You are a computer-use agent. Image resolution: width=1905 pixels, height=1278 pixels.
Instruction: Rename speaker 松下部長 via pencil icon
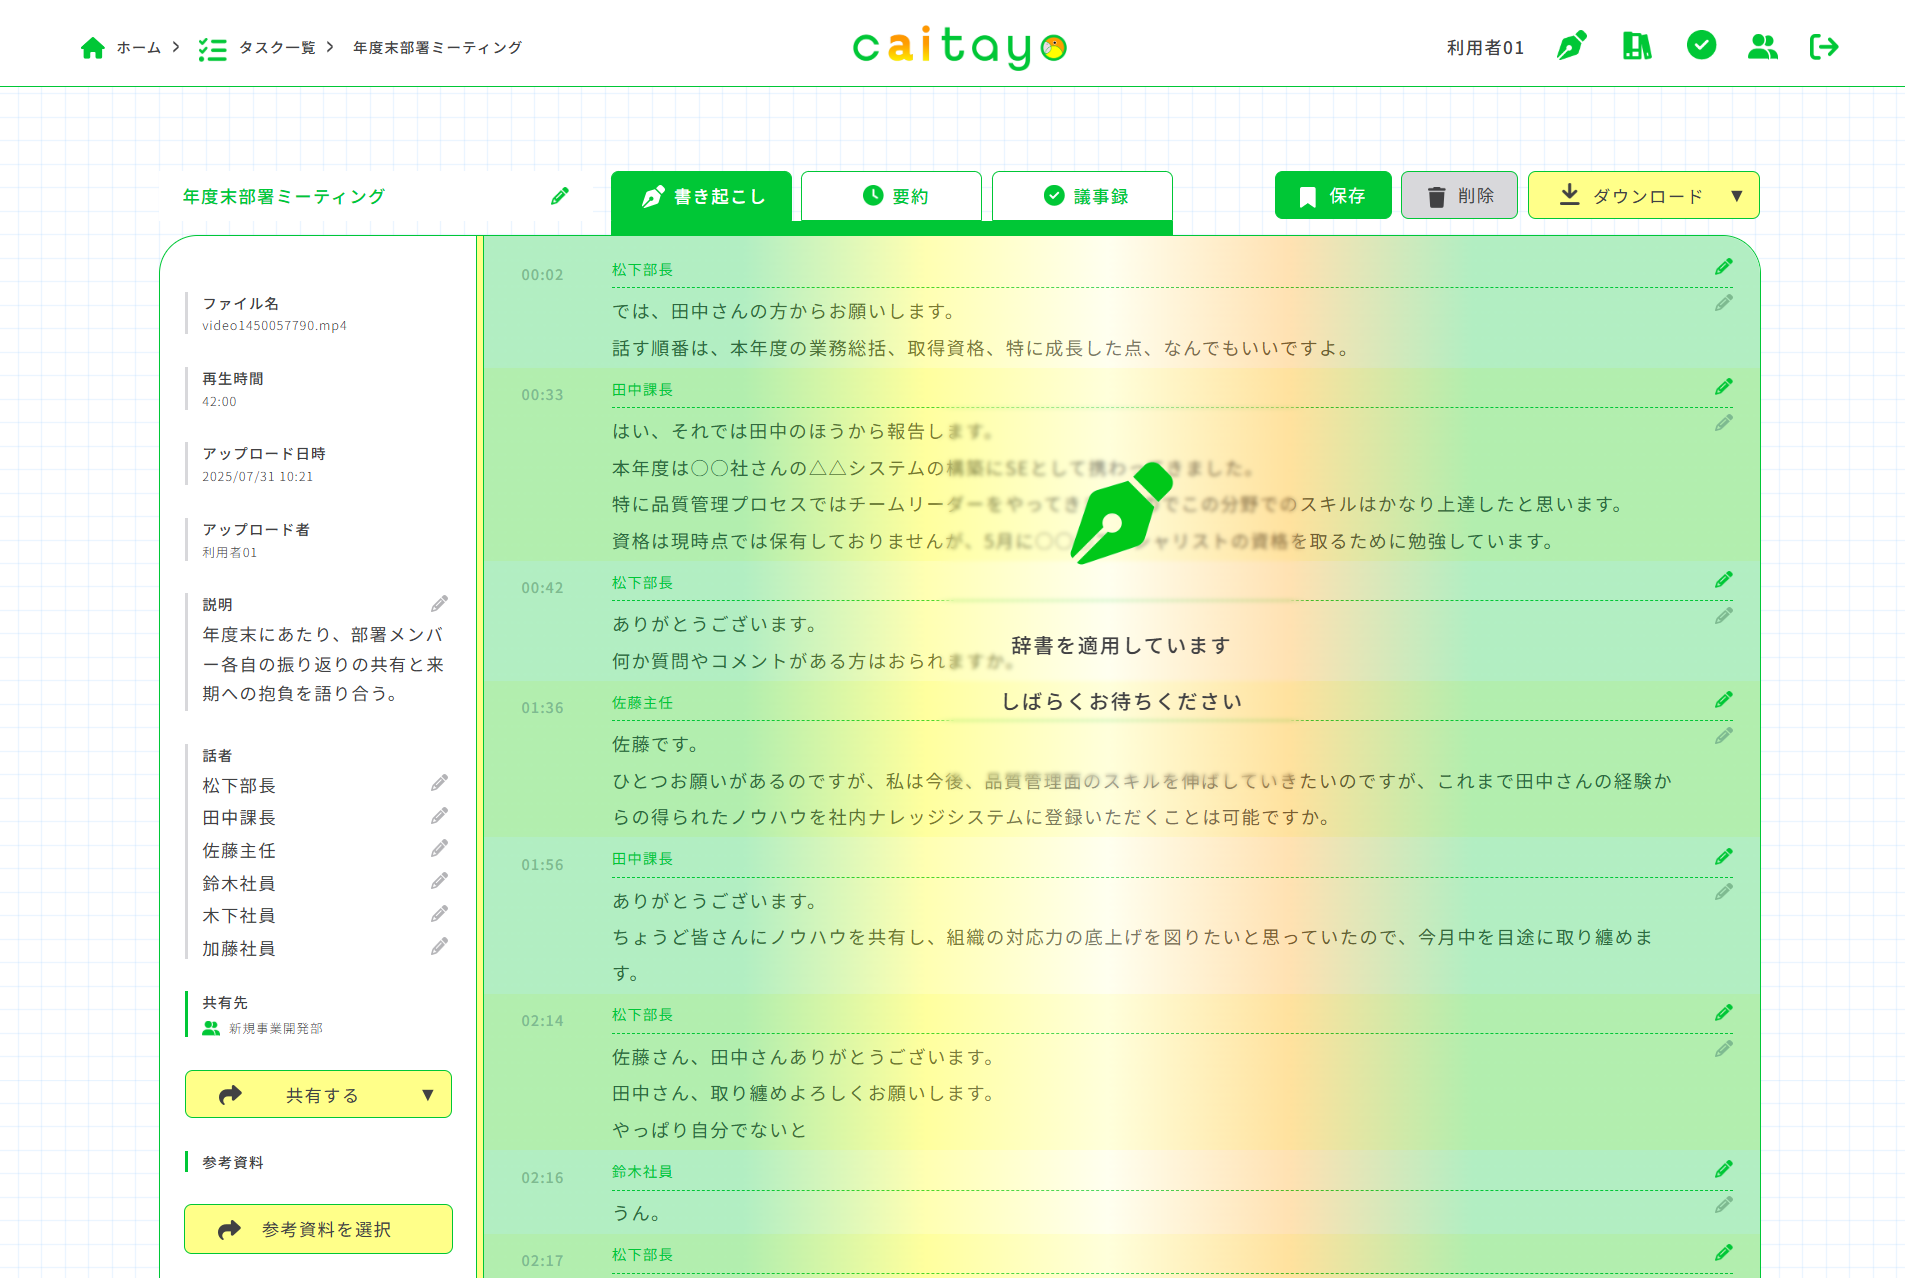(439, 783)
